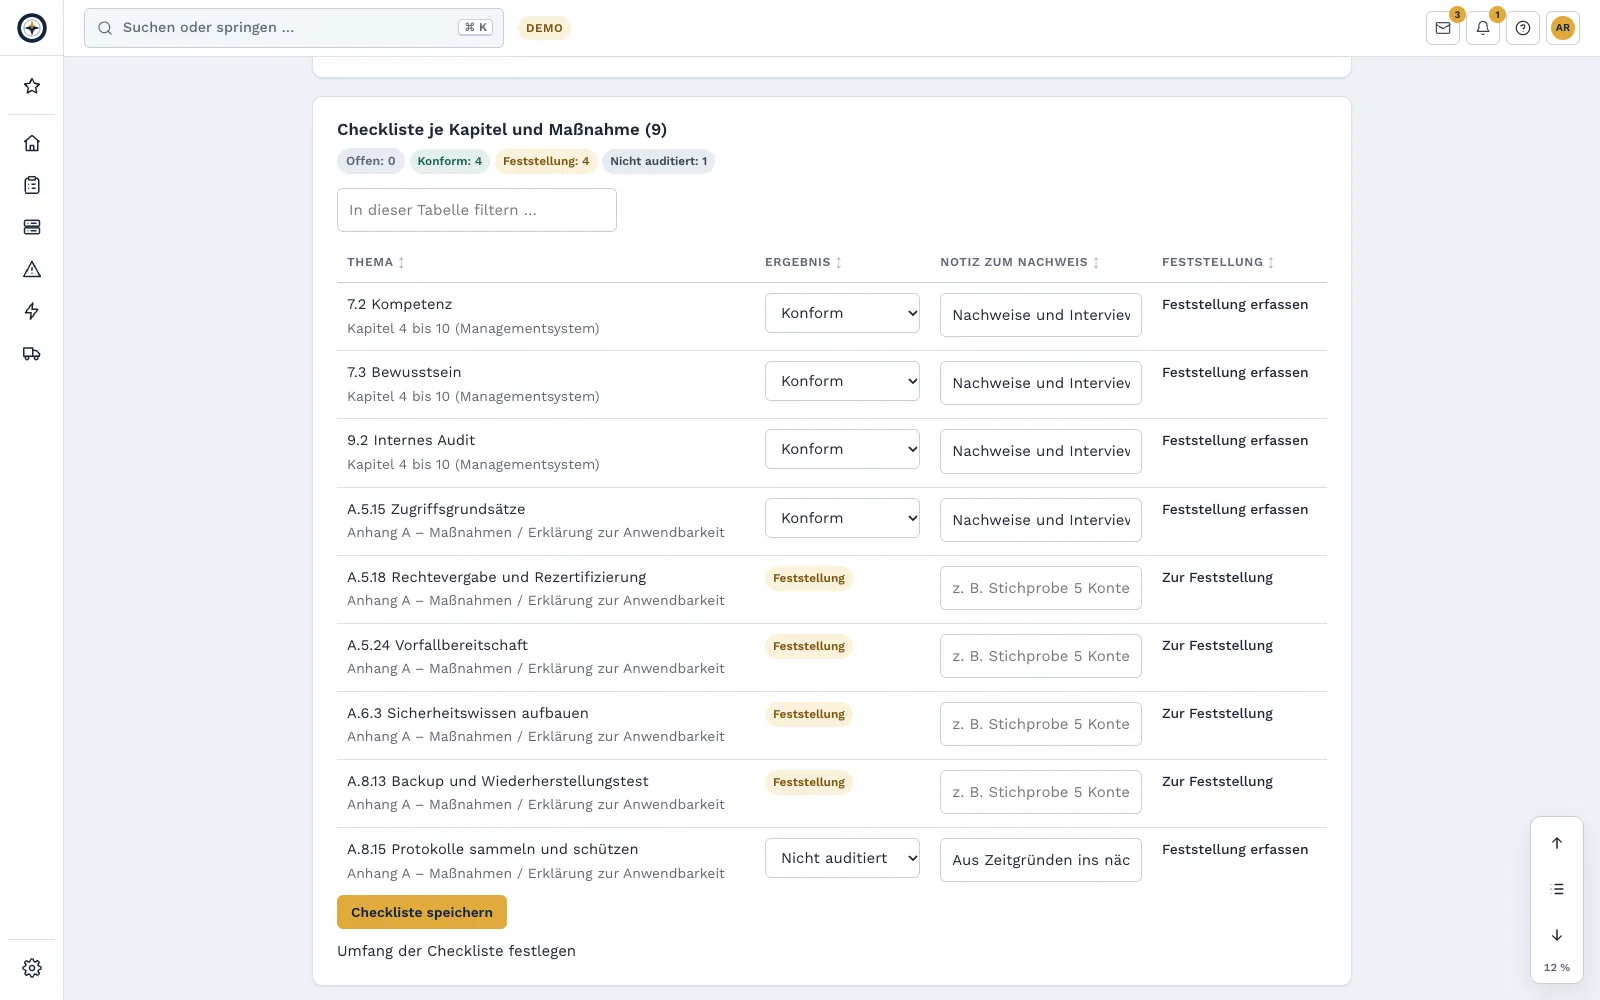The width and height of the screenshot is (1600, 1000).
Task: Open Ergebnis dropdown for 9.2 Internes Audit
Action: click(x=842, y=449)
